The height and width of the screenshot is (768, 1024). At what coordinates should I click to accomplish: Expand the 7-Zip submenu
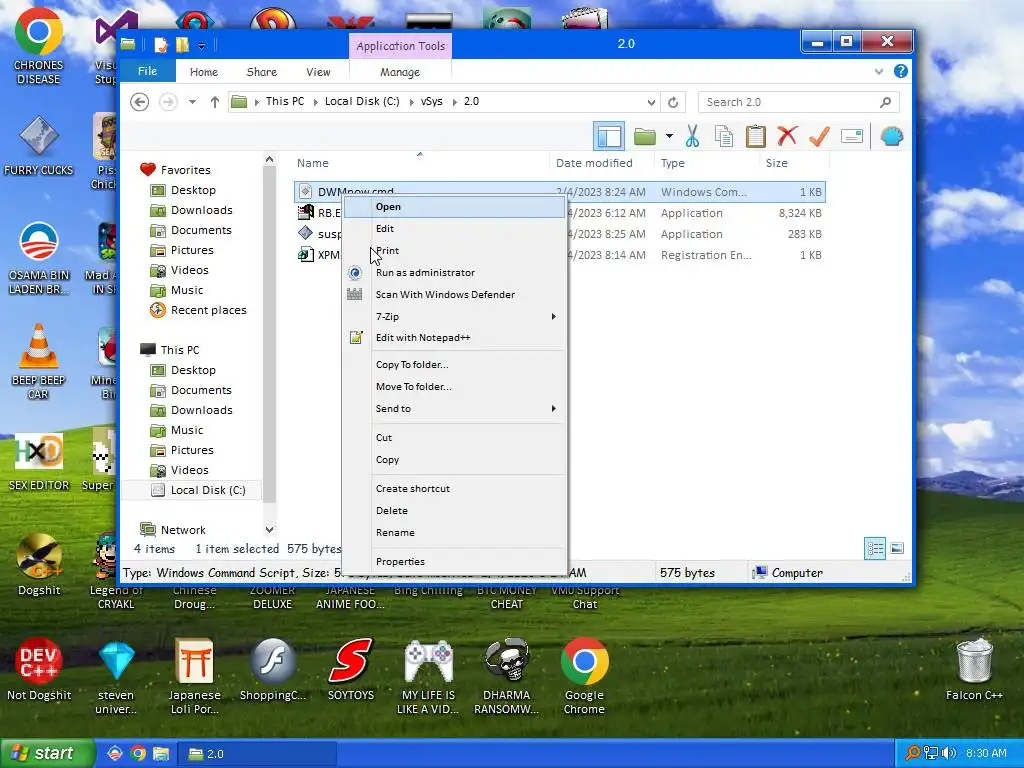click(454, 317)
